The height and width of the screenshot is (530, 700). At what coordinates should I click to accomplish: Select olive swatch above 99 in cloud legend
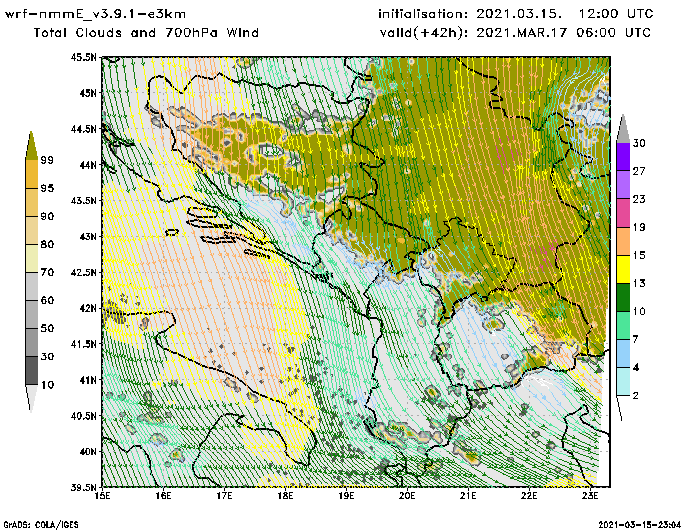point(31,146)
